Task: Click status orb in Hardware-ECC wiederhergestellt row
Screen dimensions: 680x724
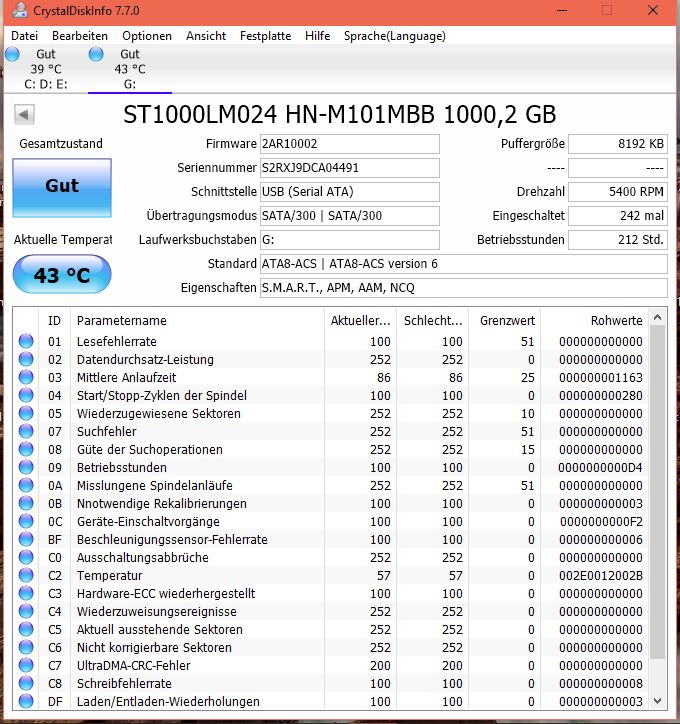Action: [x=26, y=593]
